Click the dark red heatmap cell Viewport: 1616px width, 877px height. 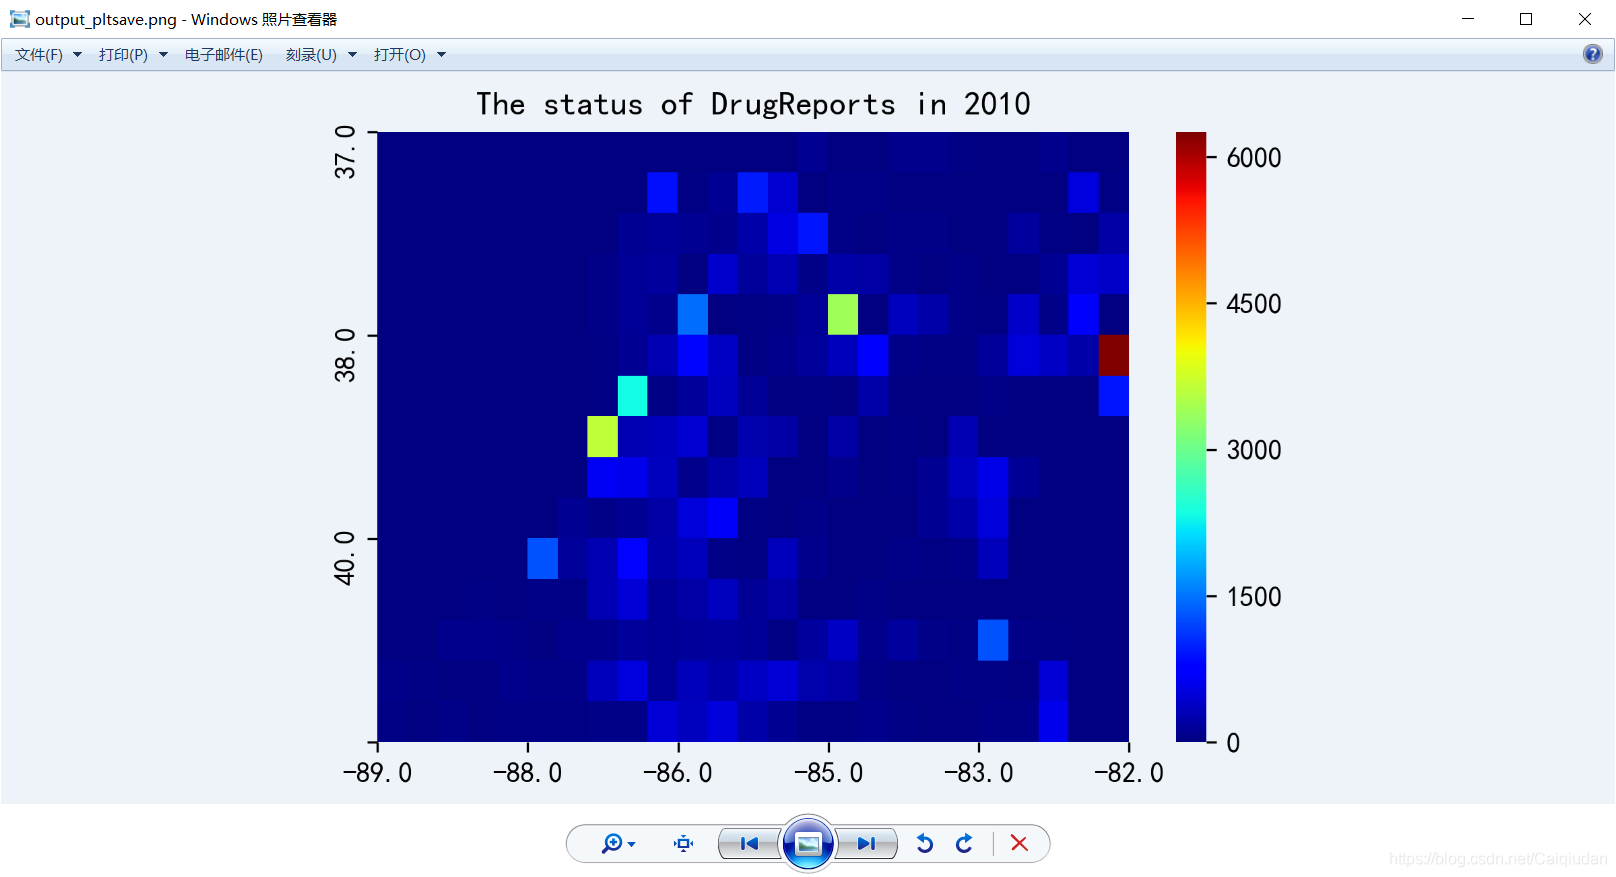point(1114,355)
